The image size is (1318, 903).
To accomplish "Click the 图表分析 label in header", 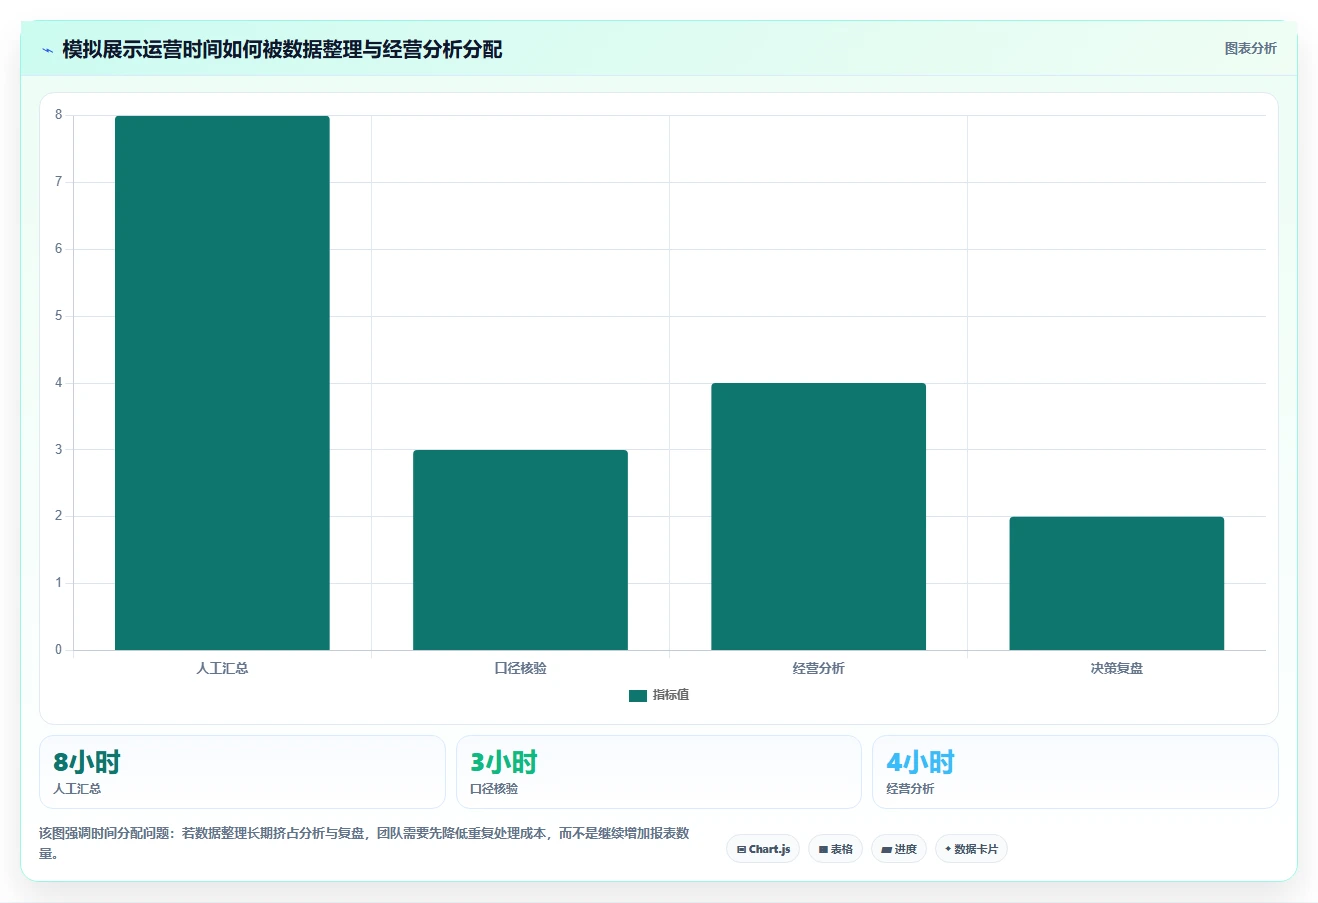I will coord(1250,48).
